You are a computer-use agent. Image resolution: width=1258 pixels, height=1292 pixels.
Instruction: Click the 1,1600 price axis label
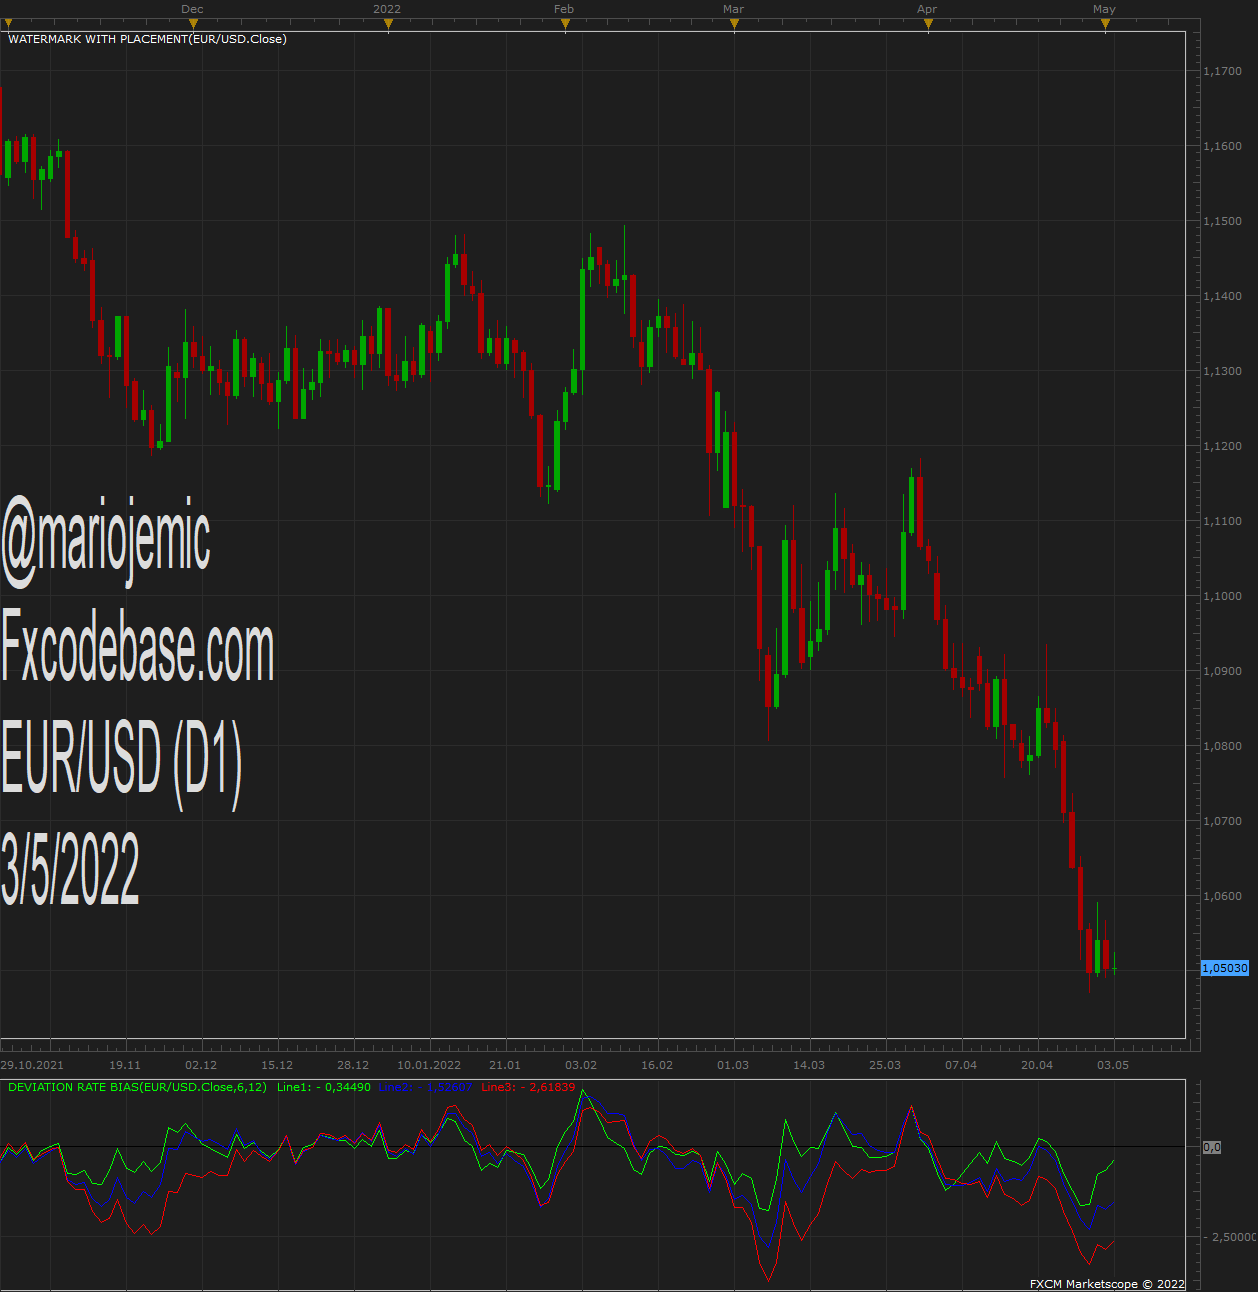(1222, 146)
